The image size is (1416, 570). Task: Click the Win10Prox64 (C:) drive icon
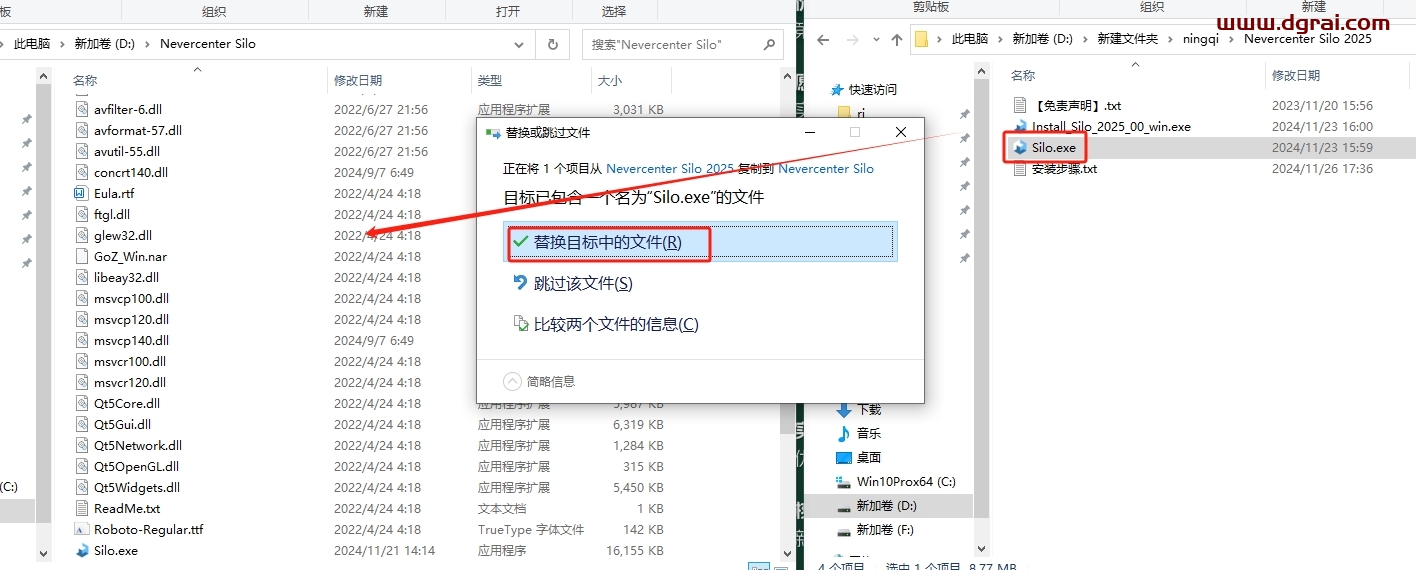(x=843, y=481)
